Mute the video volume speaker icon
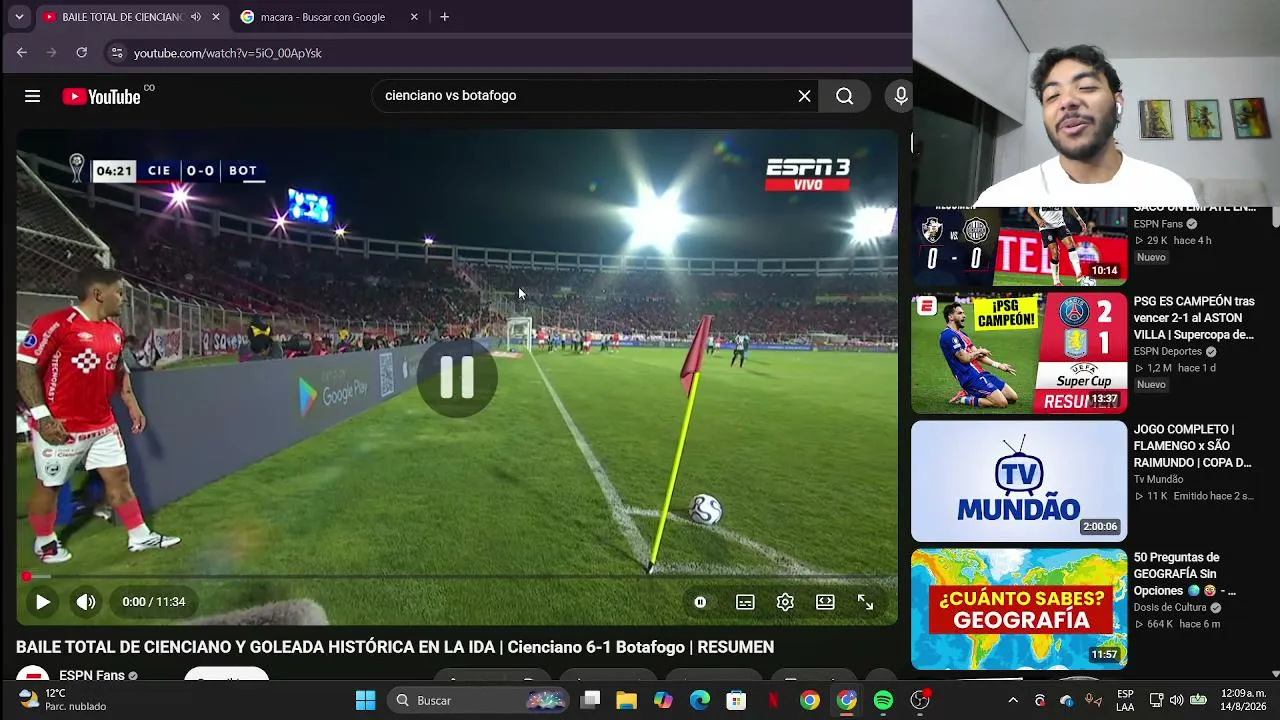 [x=86, y=602]
